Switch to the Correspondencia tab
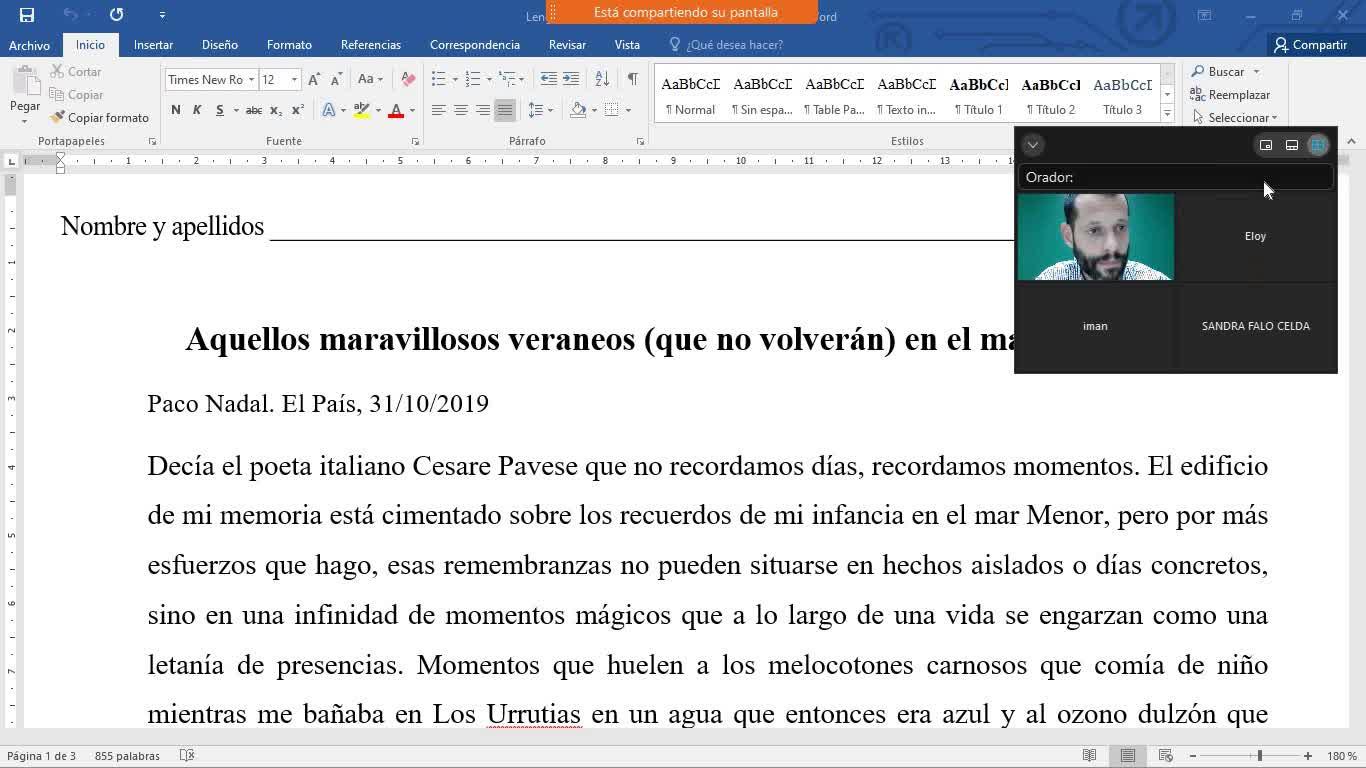Viewport: 1366px width, 768px height. point(474,45)
